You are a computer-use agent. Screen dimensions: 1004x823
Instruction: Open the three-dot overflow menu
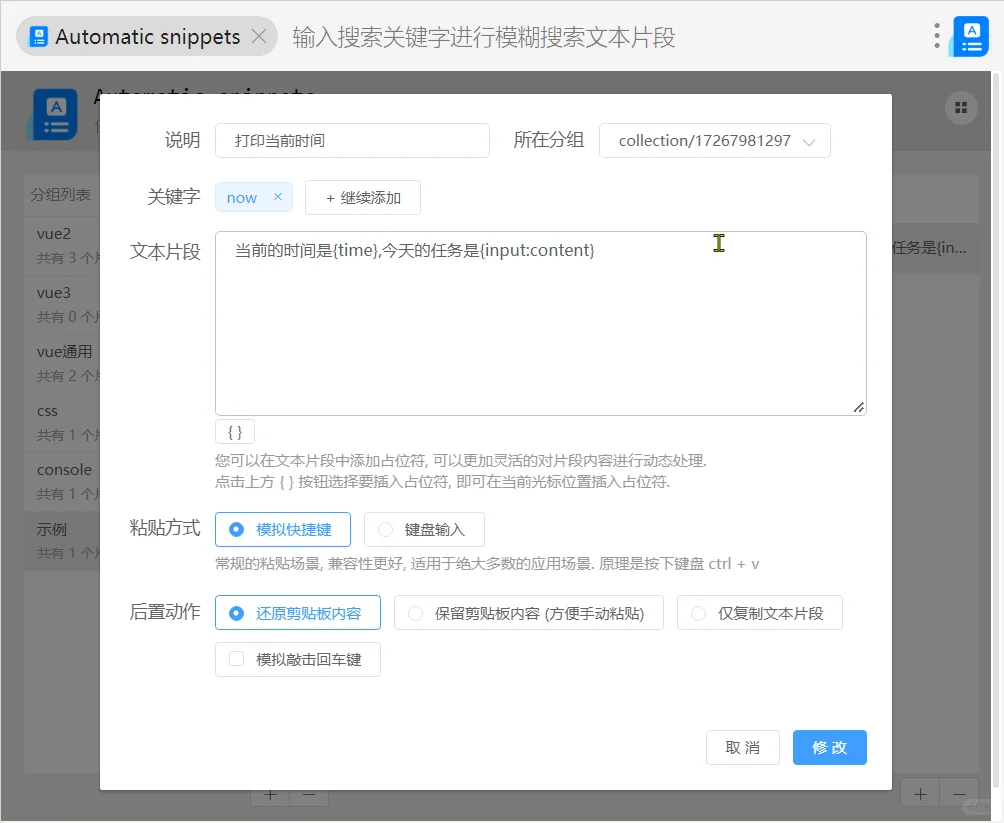937,36
